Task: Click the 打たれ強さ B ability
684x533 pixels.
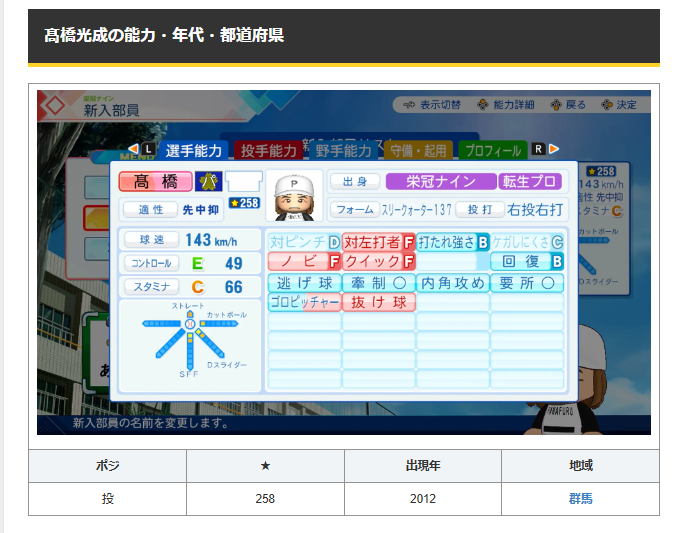Action: click(453, 242)
